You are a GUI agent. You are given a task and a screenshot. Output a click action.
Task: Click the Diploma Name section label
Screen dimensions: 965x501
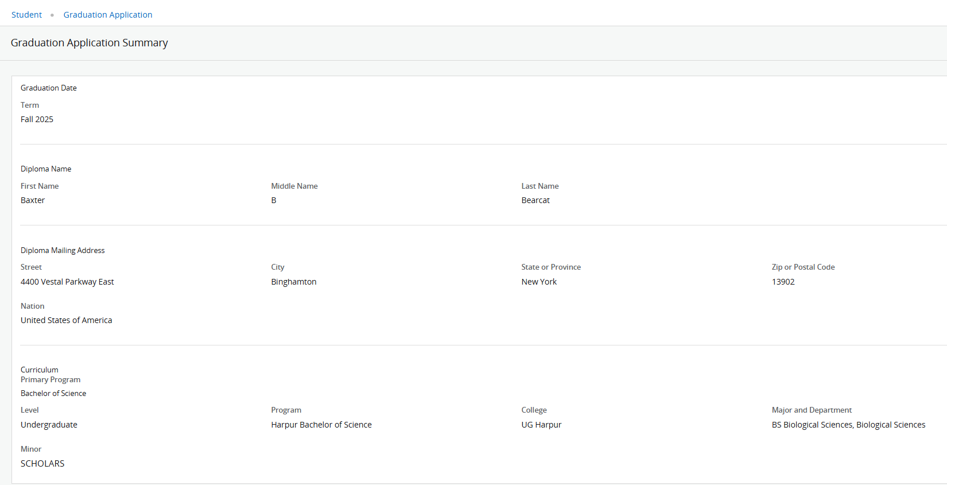click(46, 169)
